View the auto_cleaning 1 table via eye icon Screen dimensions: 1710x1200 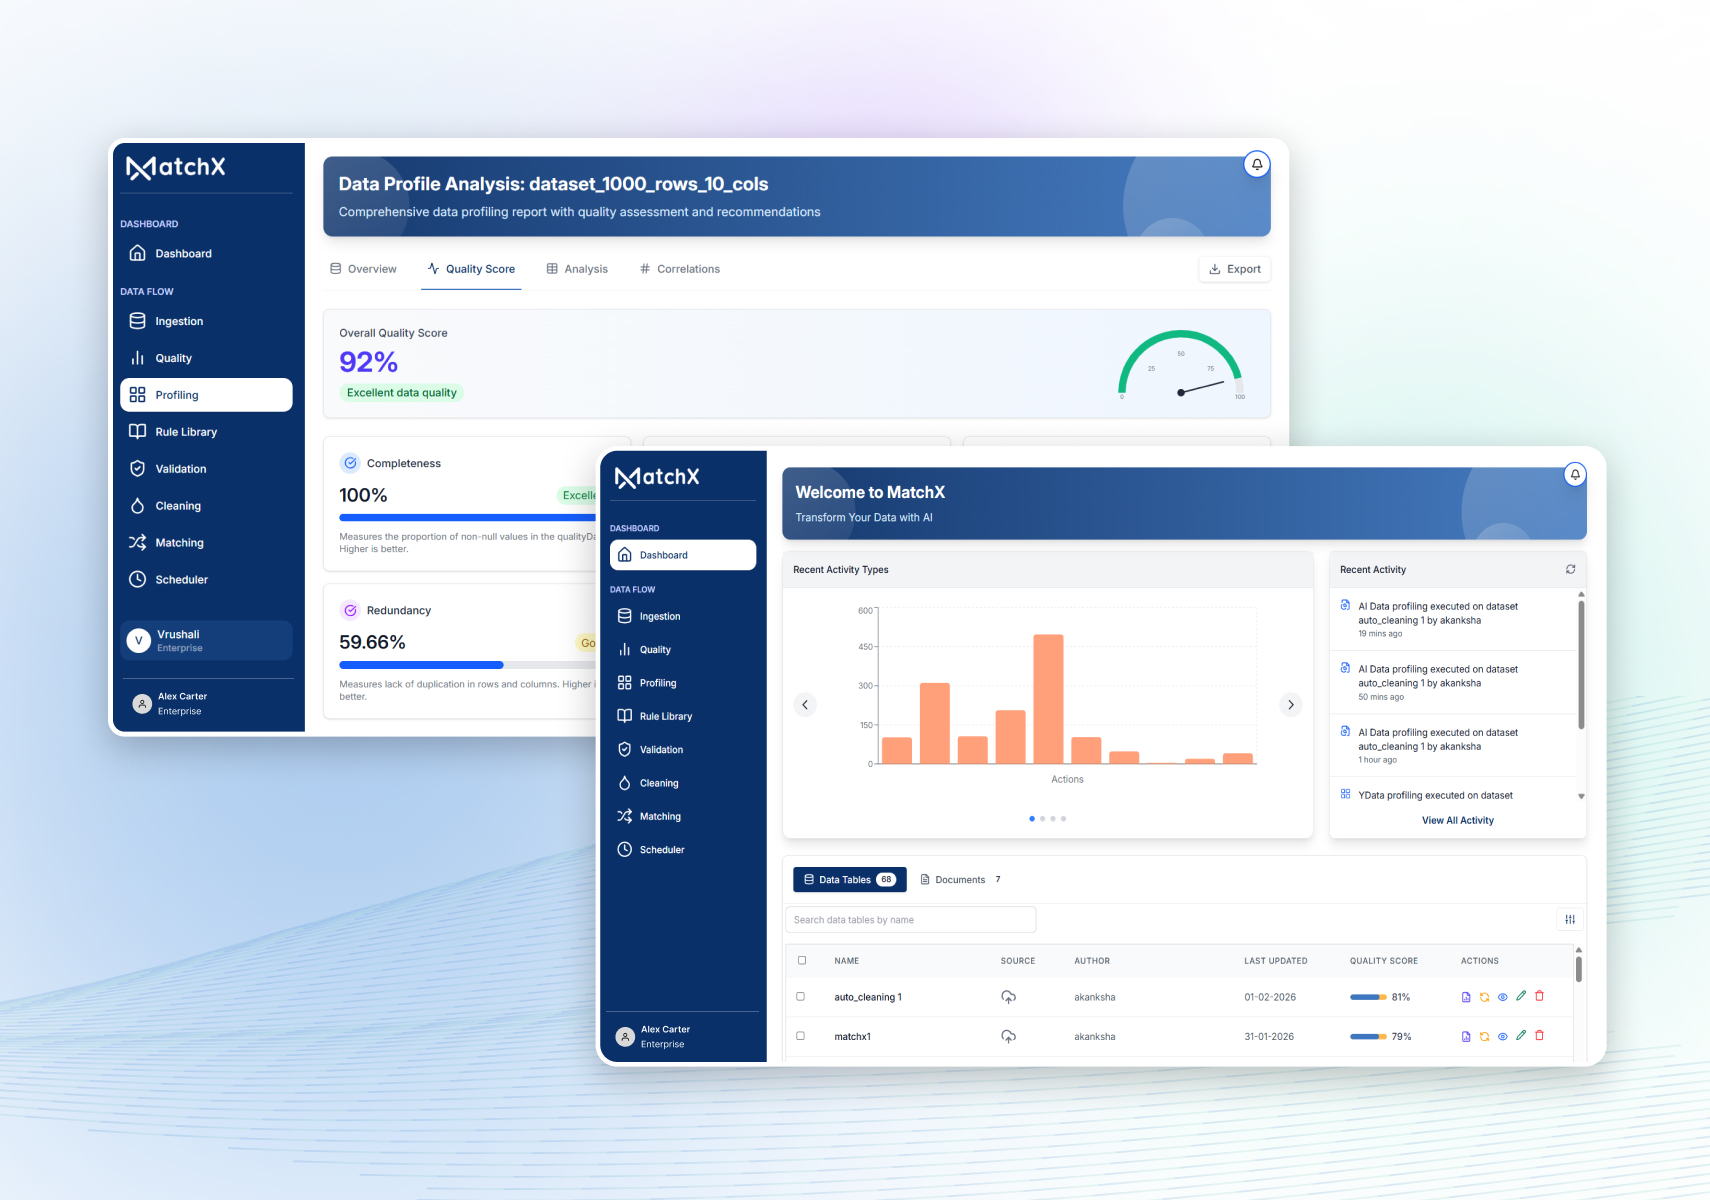click(x=1502, y=997)
